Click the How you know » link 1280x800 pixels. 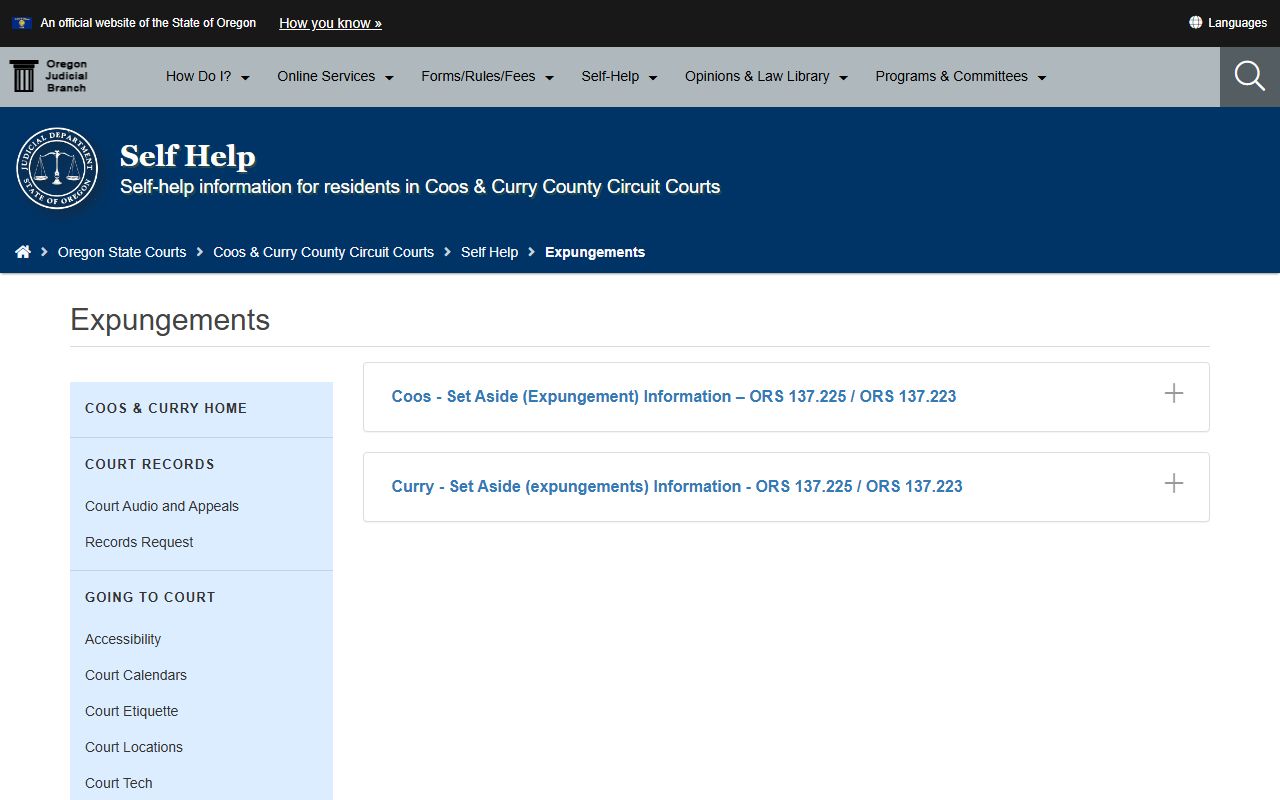330,23
